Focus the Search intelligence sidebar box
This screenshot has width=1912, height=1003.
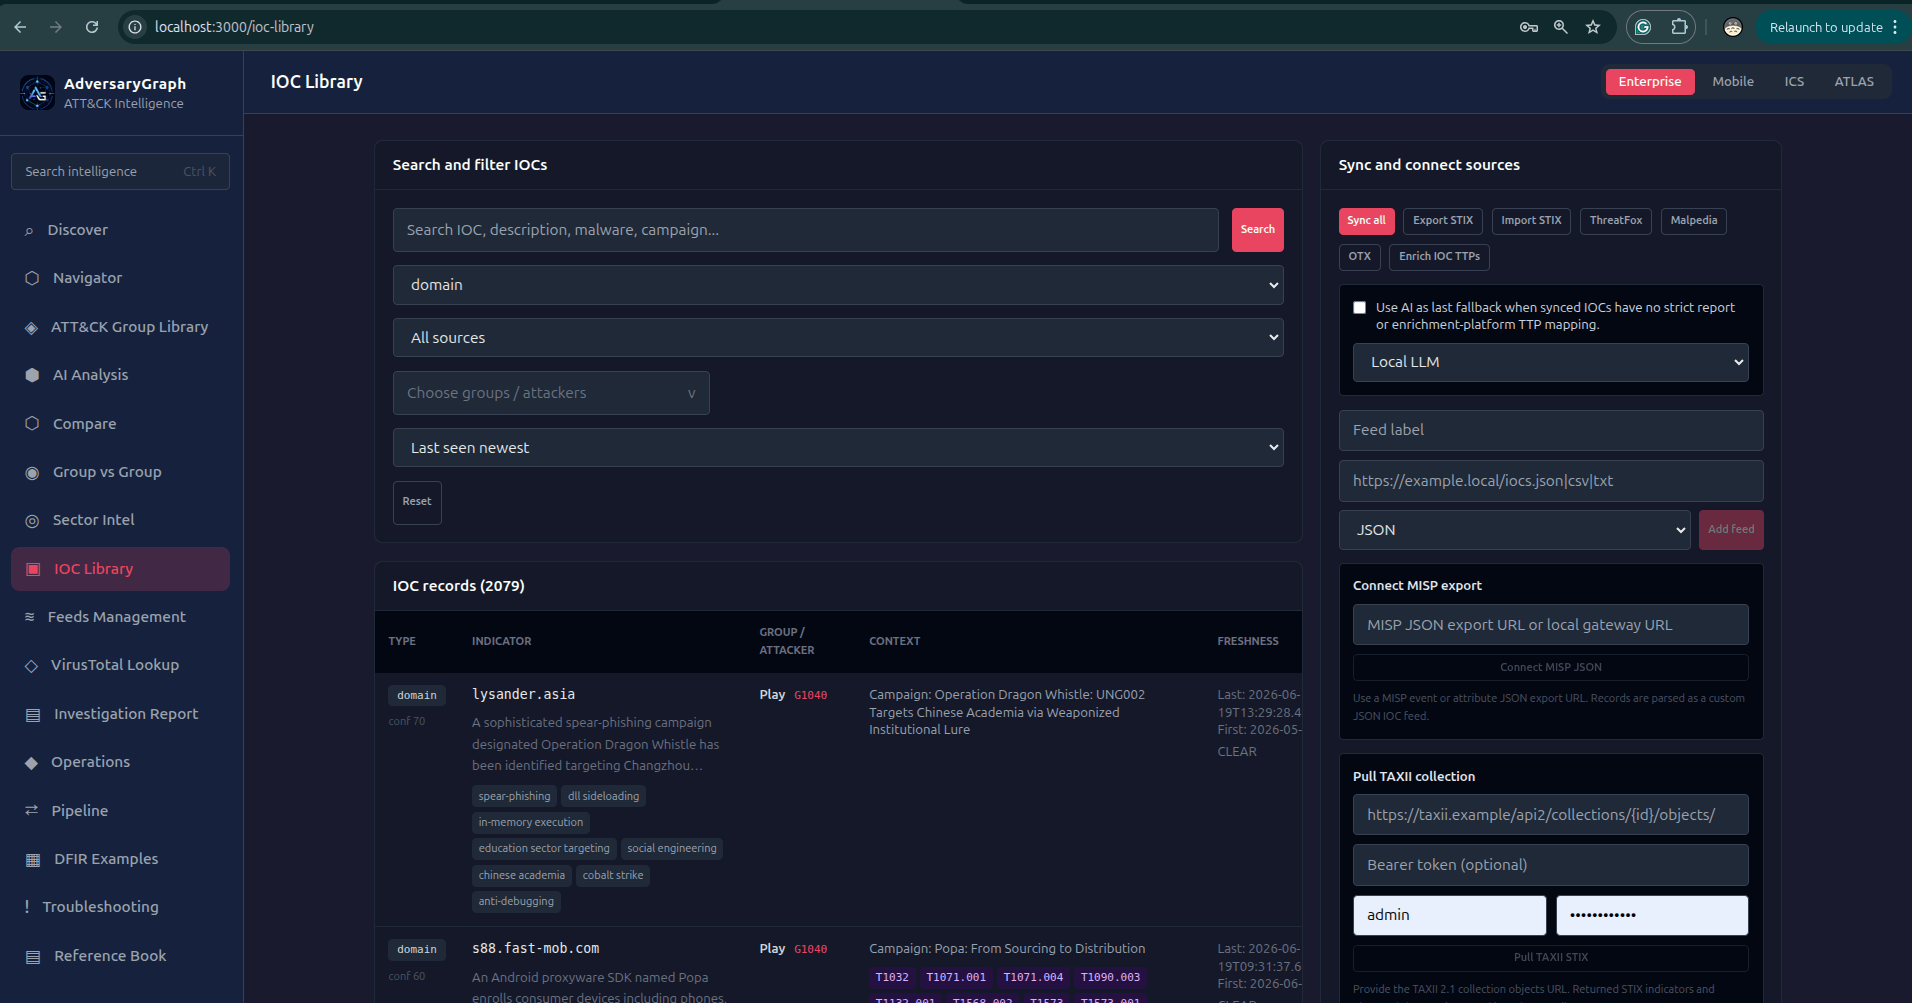coord(120,172)
